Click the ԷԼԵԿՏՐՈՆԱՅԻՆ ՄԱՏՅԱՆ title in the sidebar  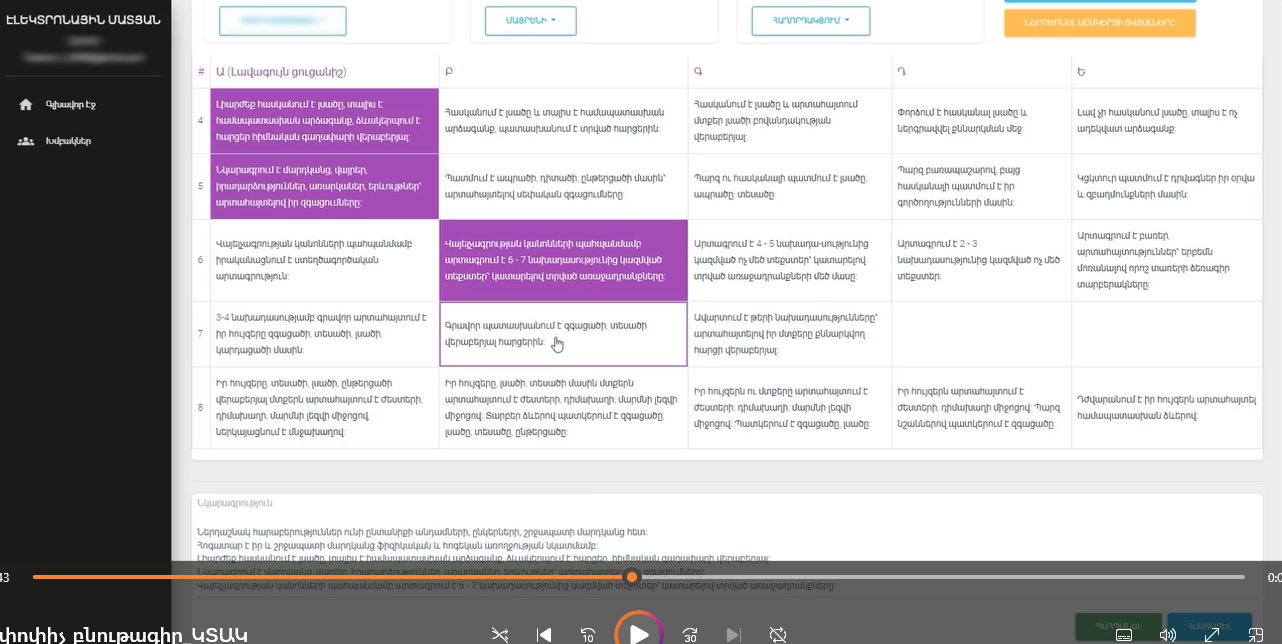[82, 20]
